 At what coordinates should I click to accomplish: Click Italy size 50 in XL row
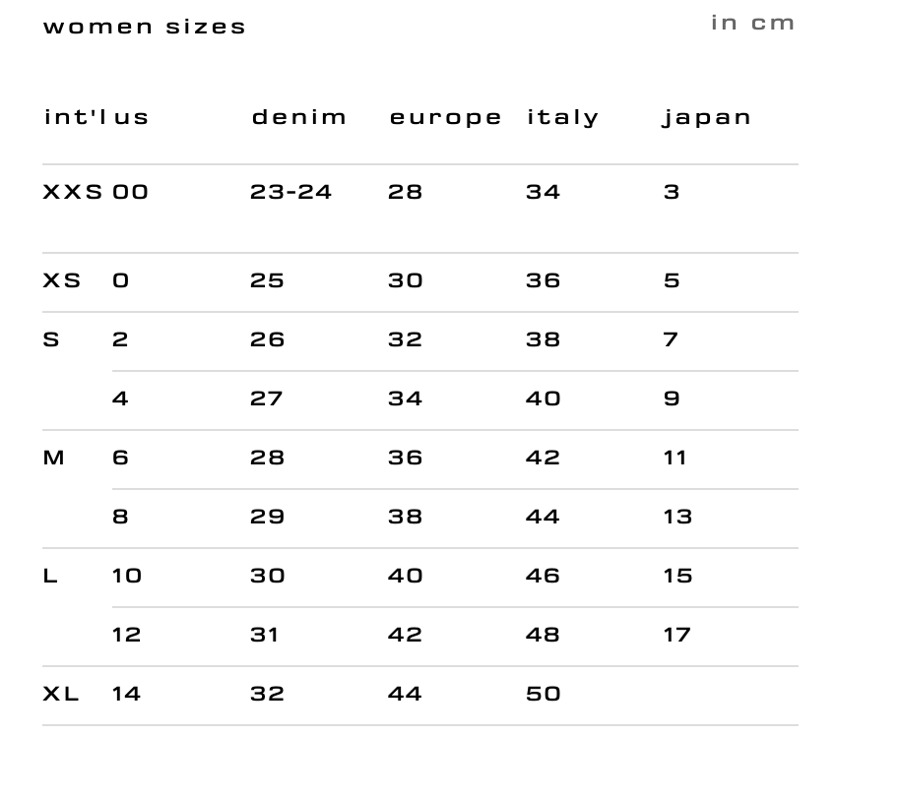543,694
